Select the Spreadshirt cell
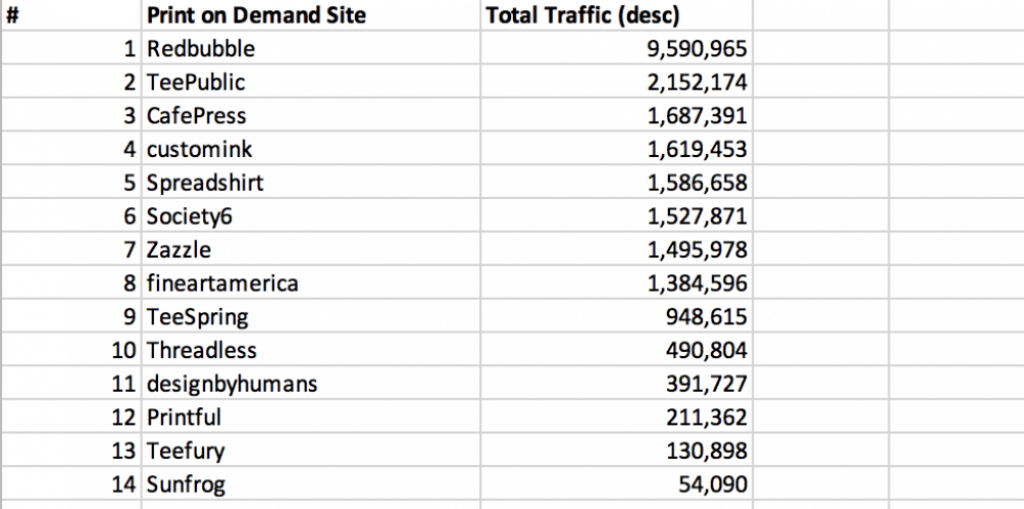This screenshot has height=509, width=1024. click(x=311, y=182)
